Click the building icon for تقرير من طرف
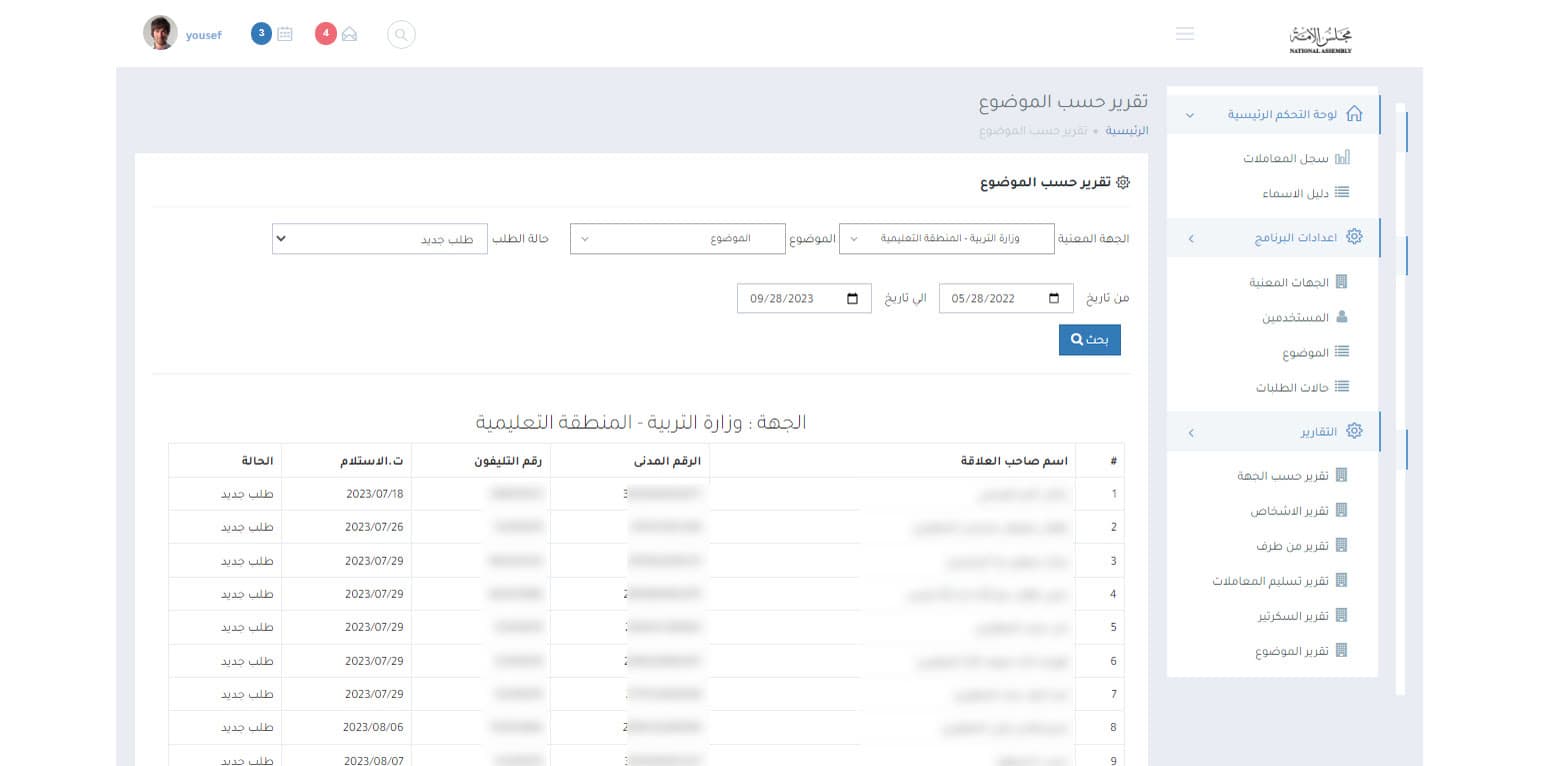Image resolution: width=1568 pixels, height=766 pixels. pyautogui.click(x=1342, y=545)
